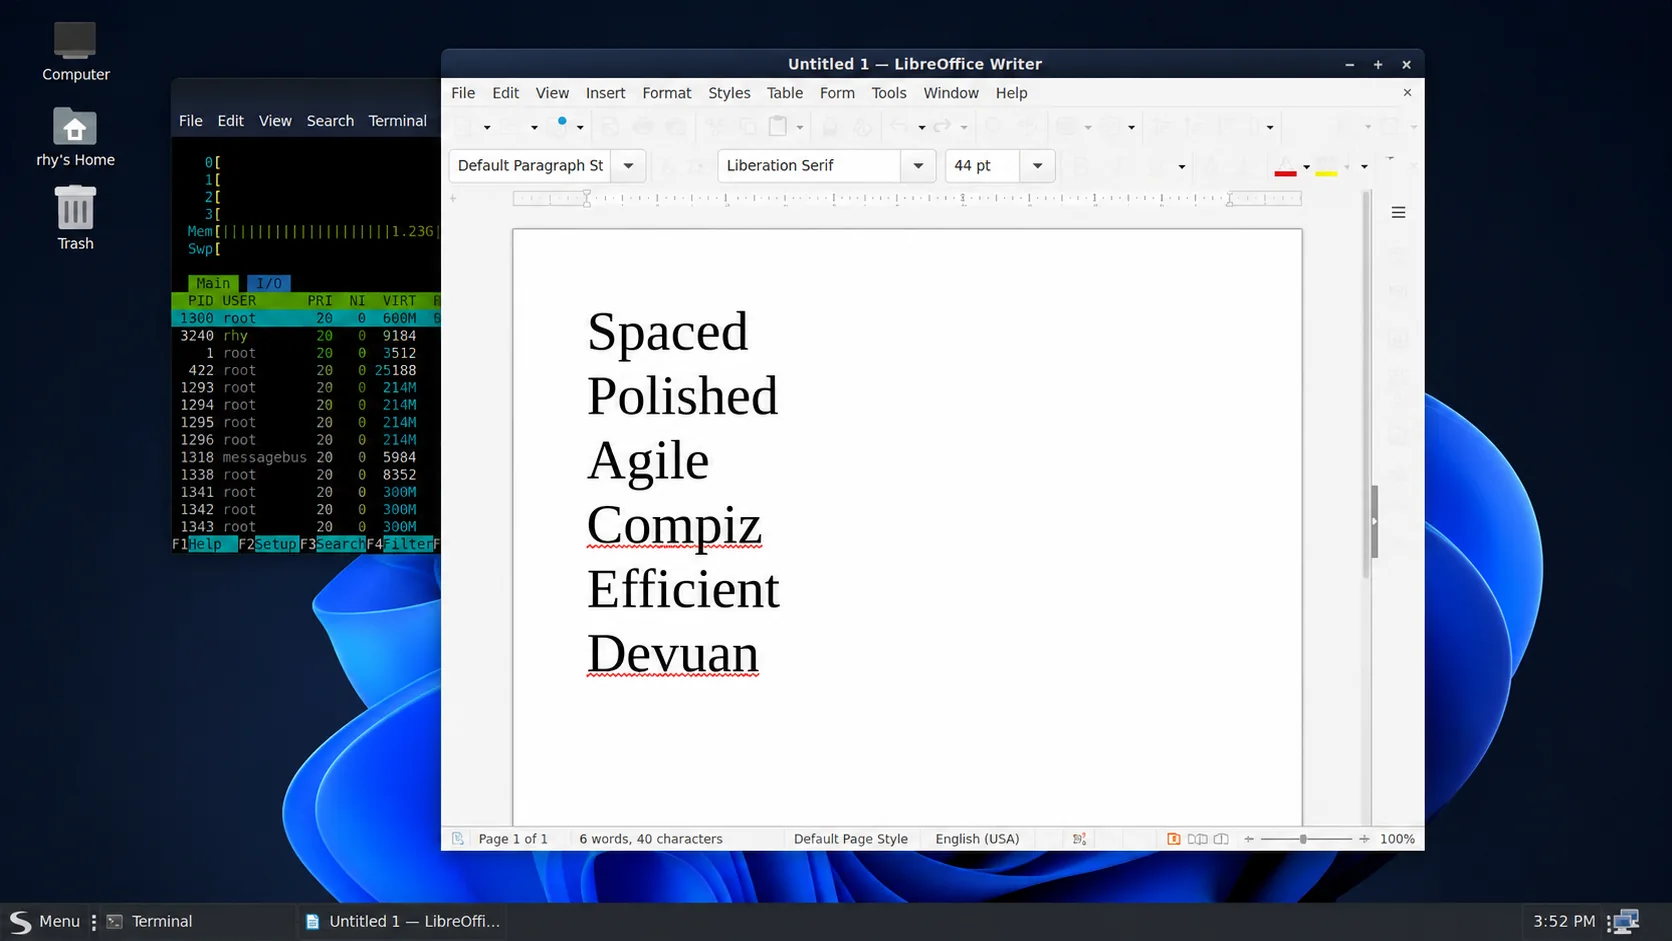Click the word Compiz in the document
The width and height of the screenshot is (1672, 941).
click(x=674, y=526)
